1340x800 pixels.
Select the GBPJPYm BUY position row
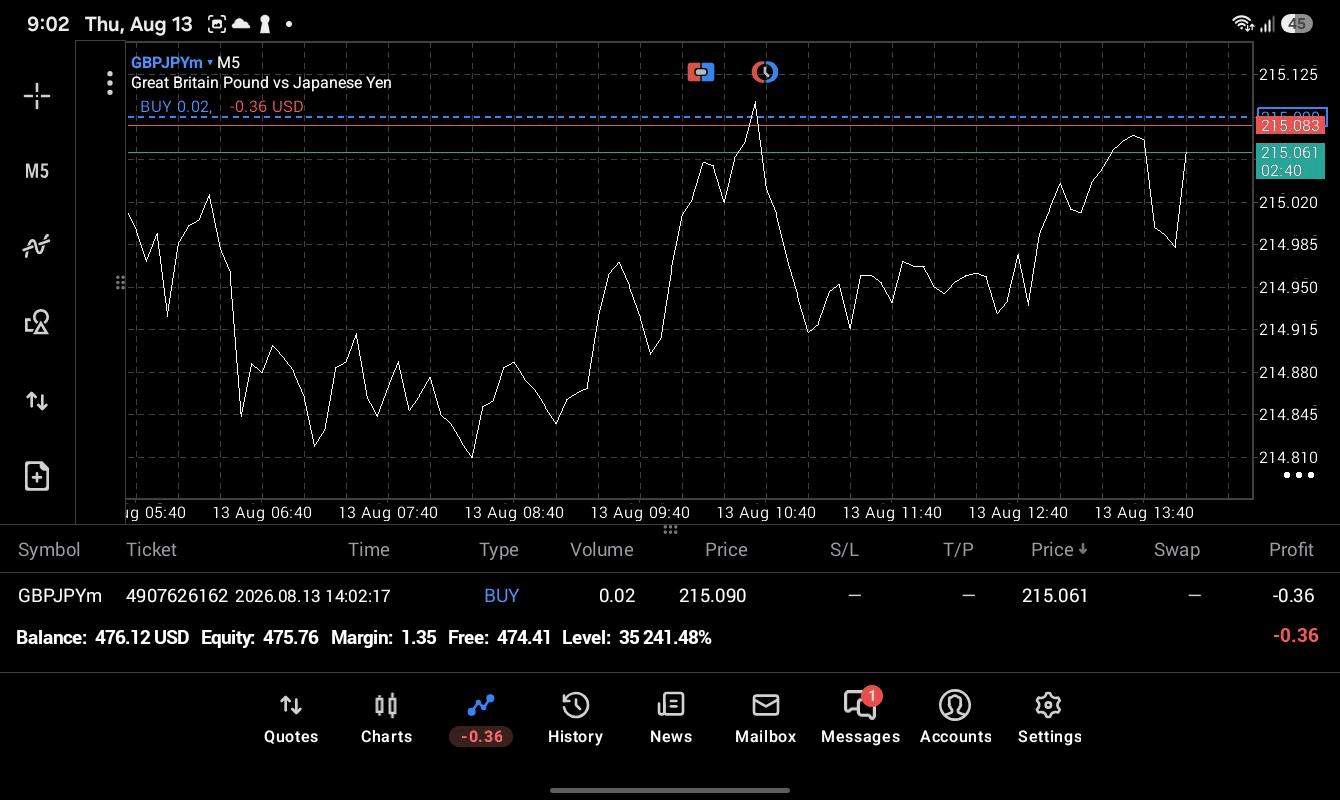(670, 595)
